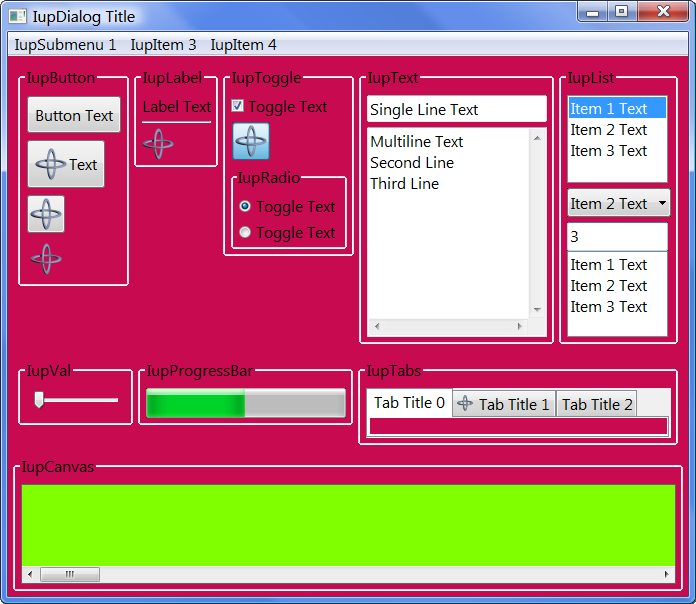Minimize the IupDialog Title window
The width and height of the screenshot is (696, 604).
[x=592, y=12]
